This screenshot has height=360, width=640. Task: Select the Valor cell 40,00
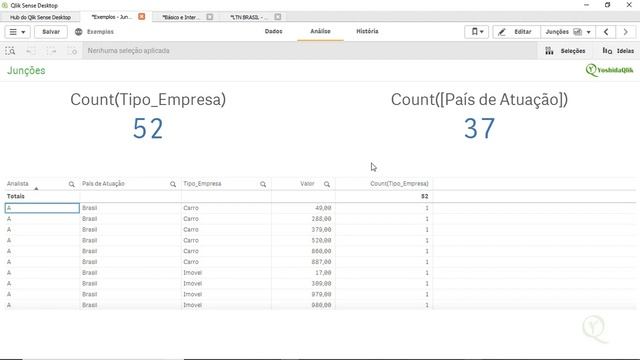[x=303, y=208]
